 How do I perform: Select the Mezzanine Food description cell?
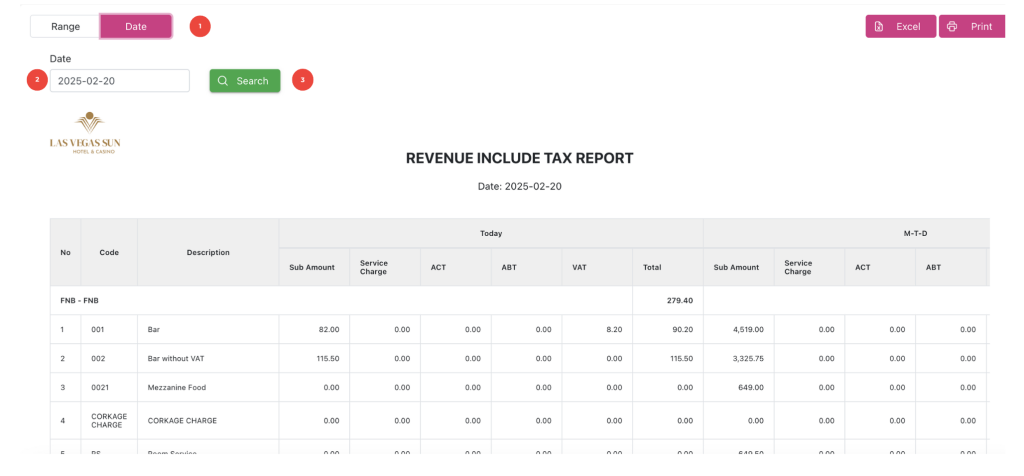pyautogui.click(x=177, y=387)
